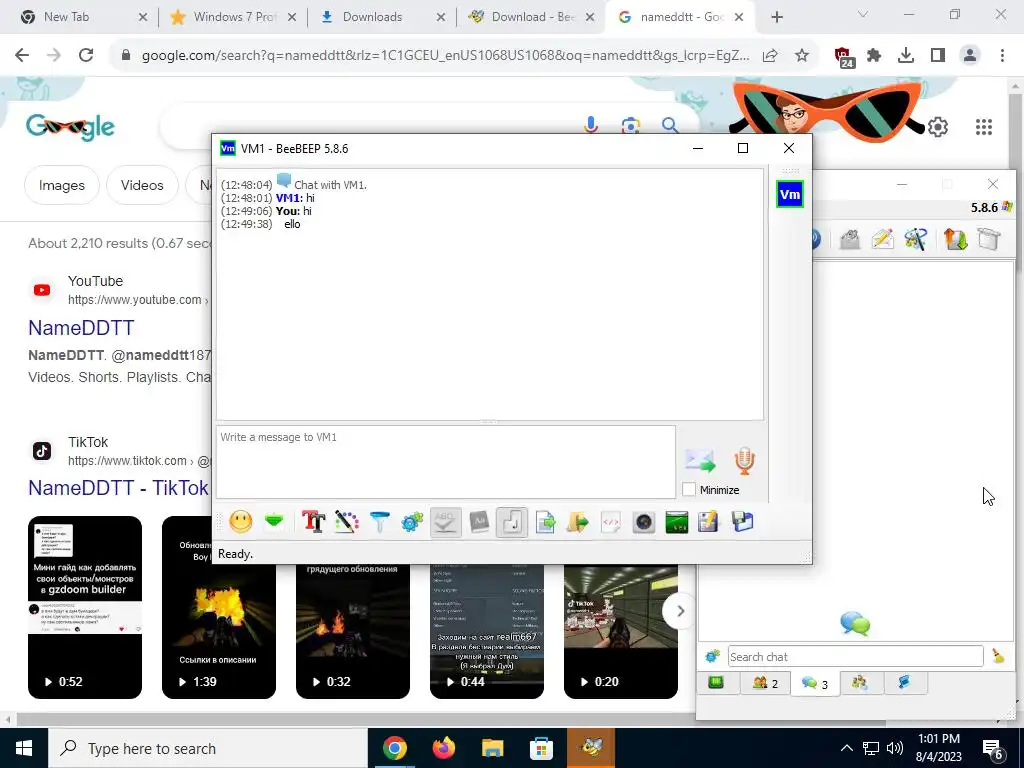The image size is (1024, 768).
Task: Switch to the green screen tab in BeeBEEP
Action: [x=716, y=682]
